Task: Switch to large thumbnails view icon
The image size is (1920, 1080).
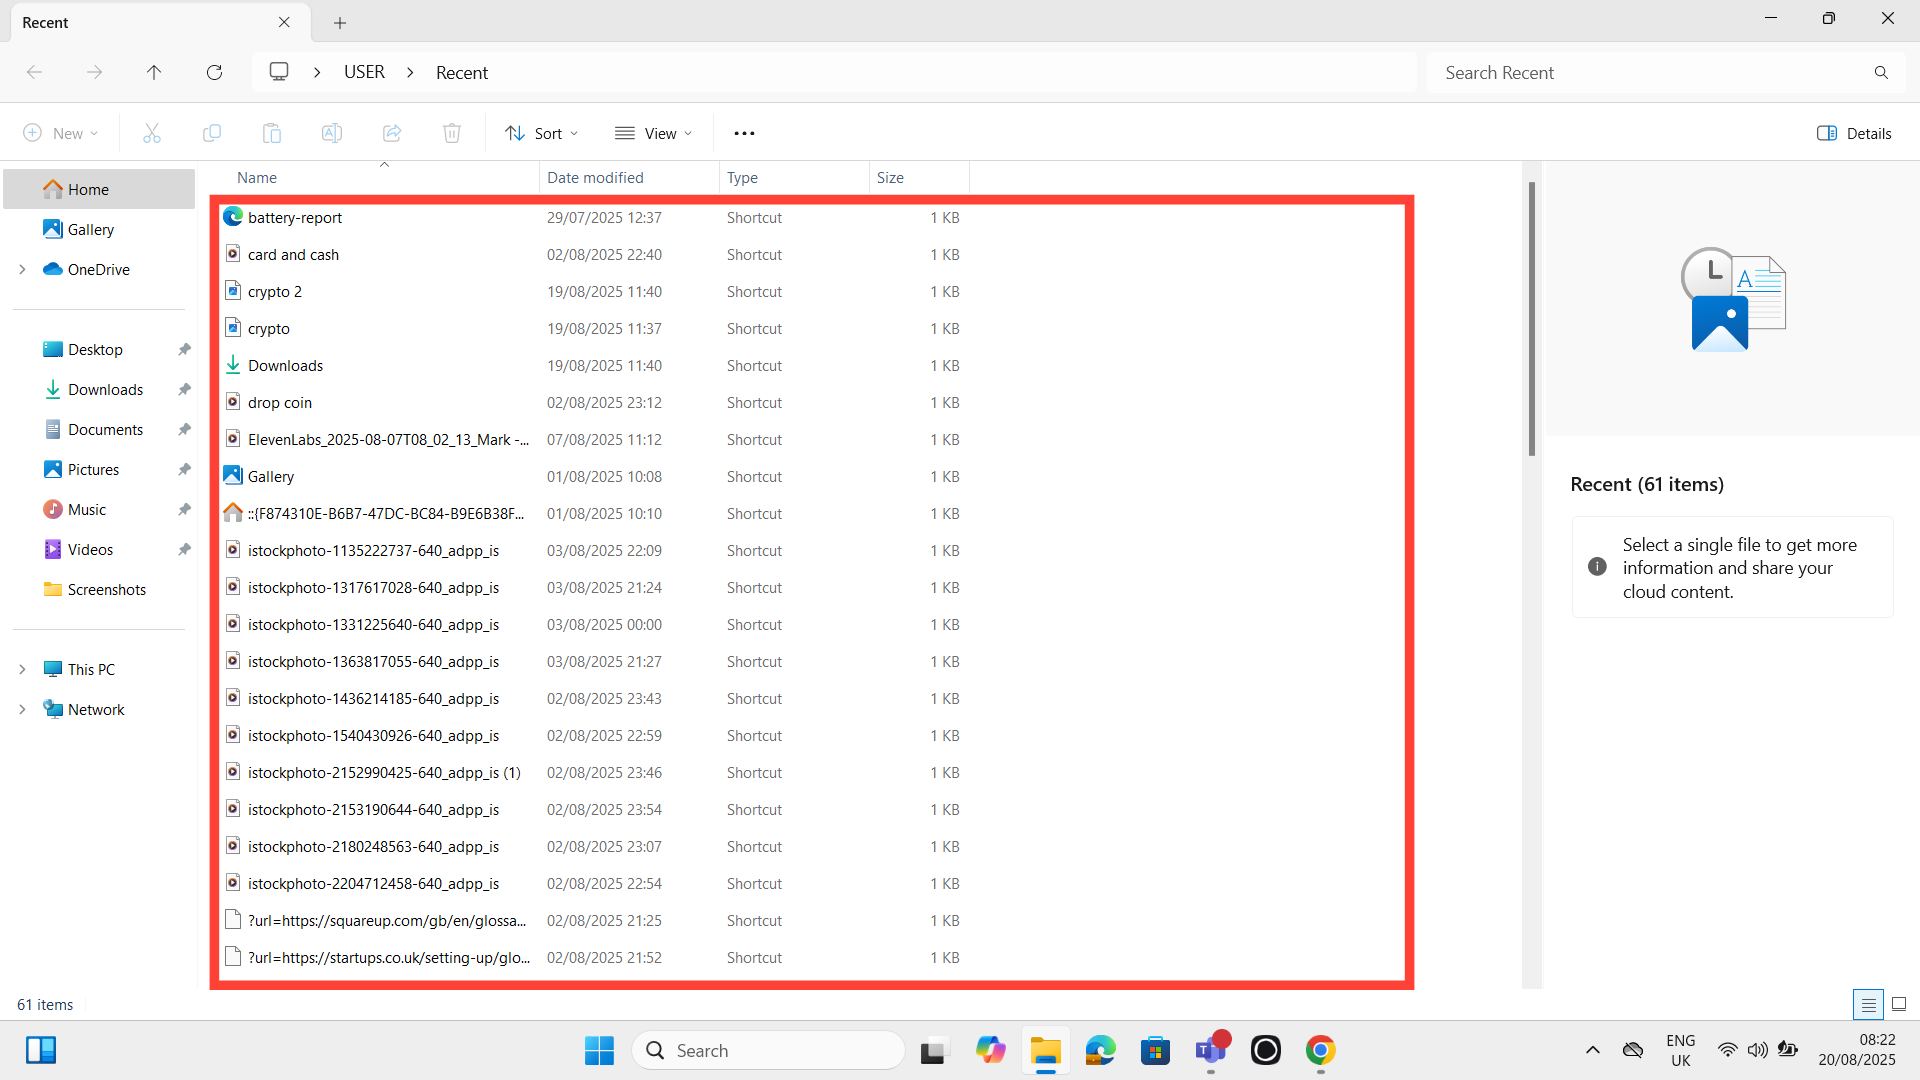Action: (x=1898, y=1004)
